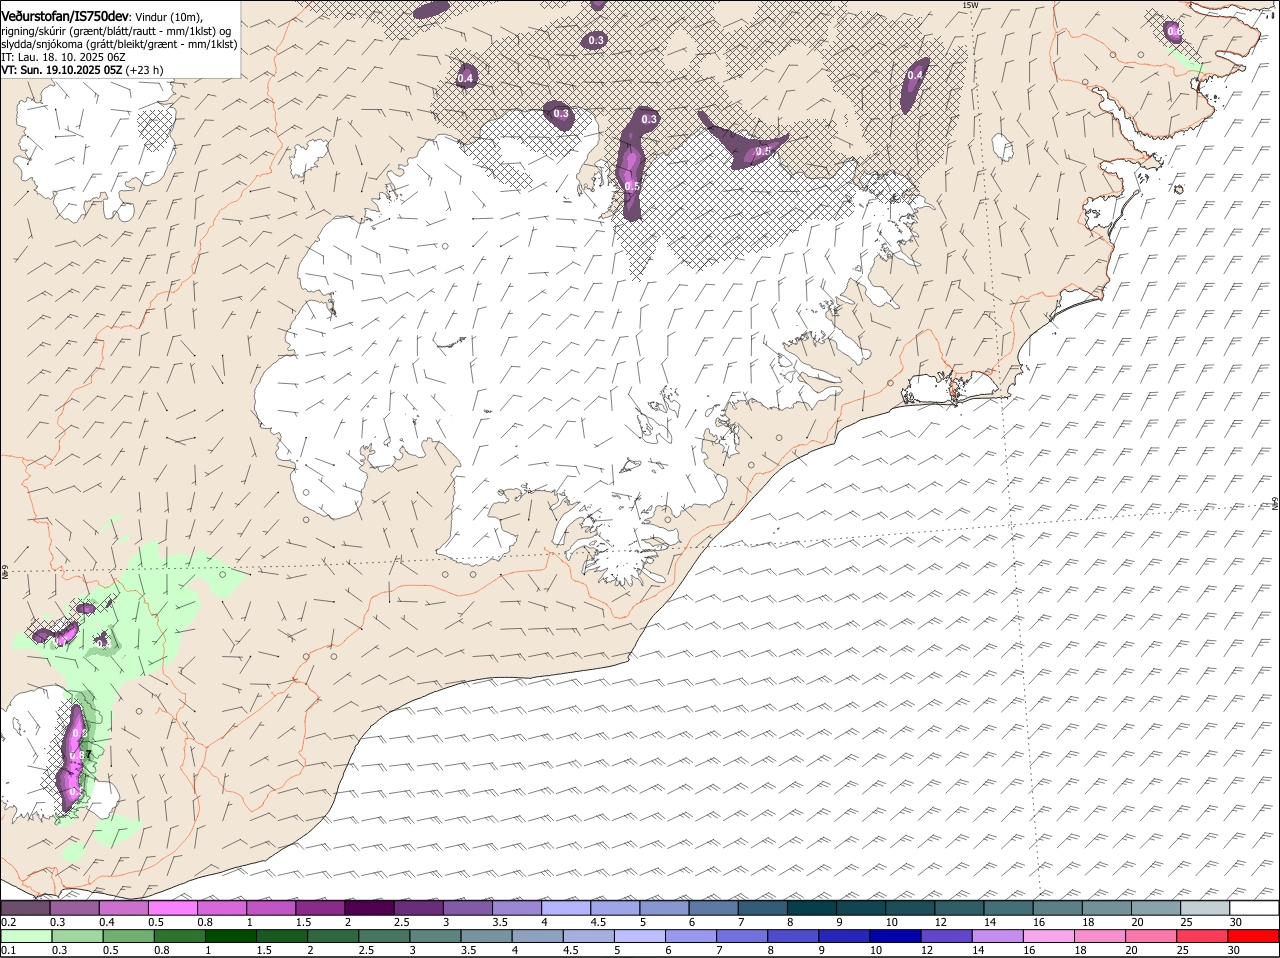Select the bright pink 0.5 snow legend swatch
The width and height of the screenshot is (1280, 958).
coord(172,908)
